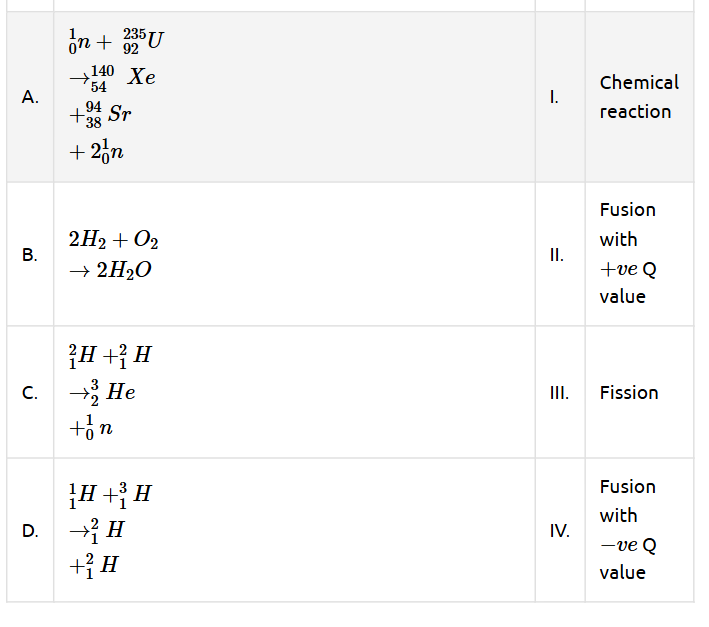Select the "Fission" text
709x627 pixels.
[x=629, y=393]
